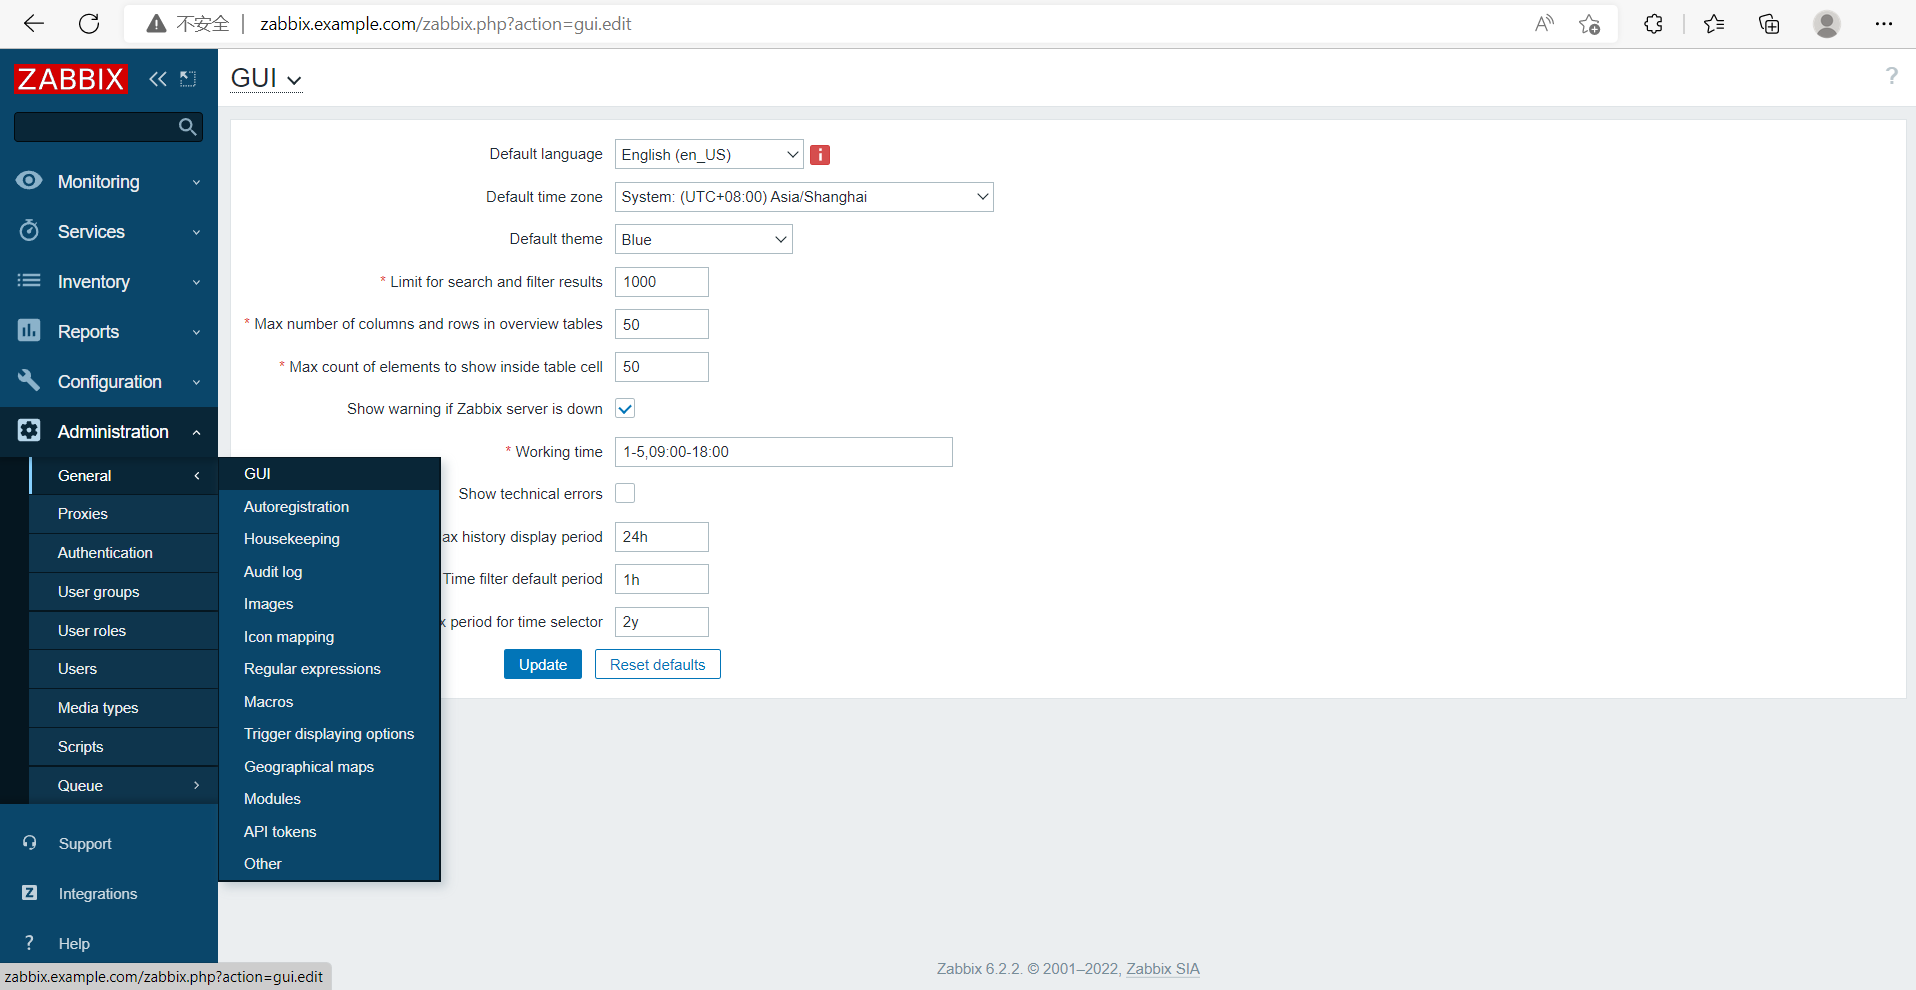
Task: Click the Services clock icon
Action: pyautogui.click(x=29, y=231)
